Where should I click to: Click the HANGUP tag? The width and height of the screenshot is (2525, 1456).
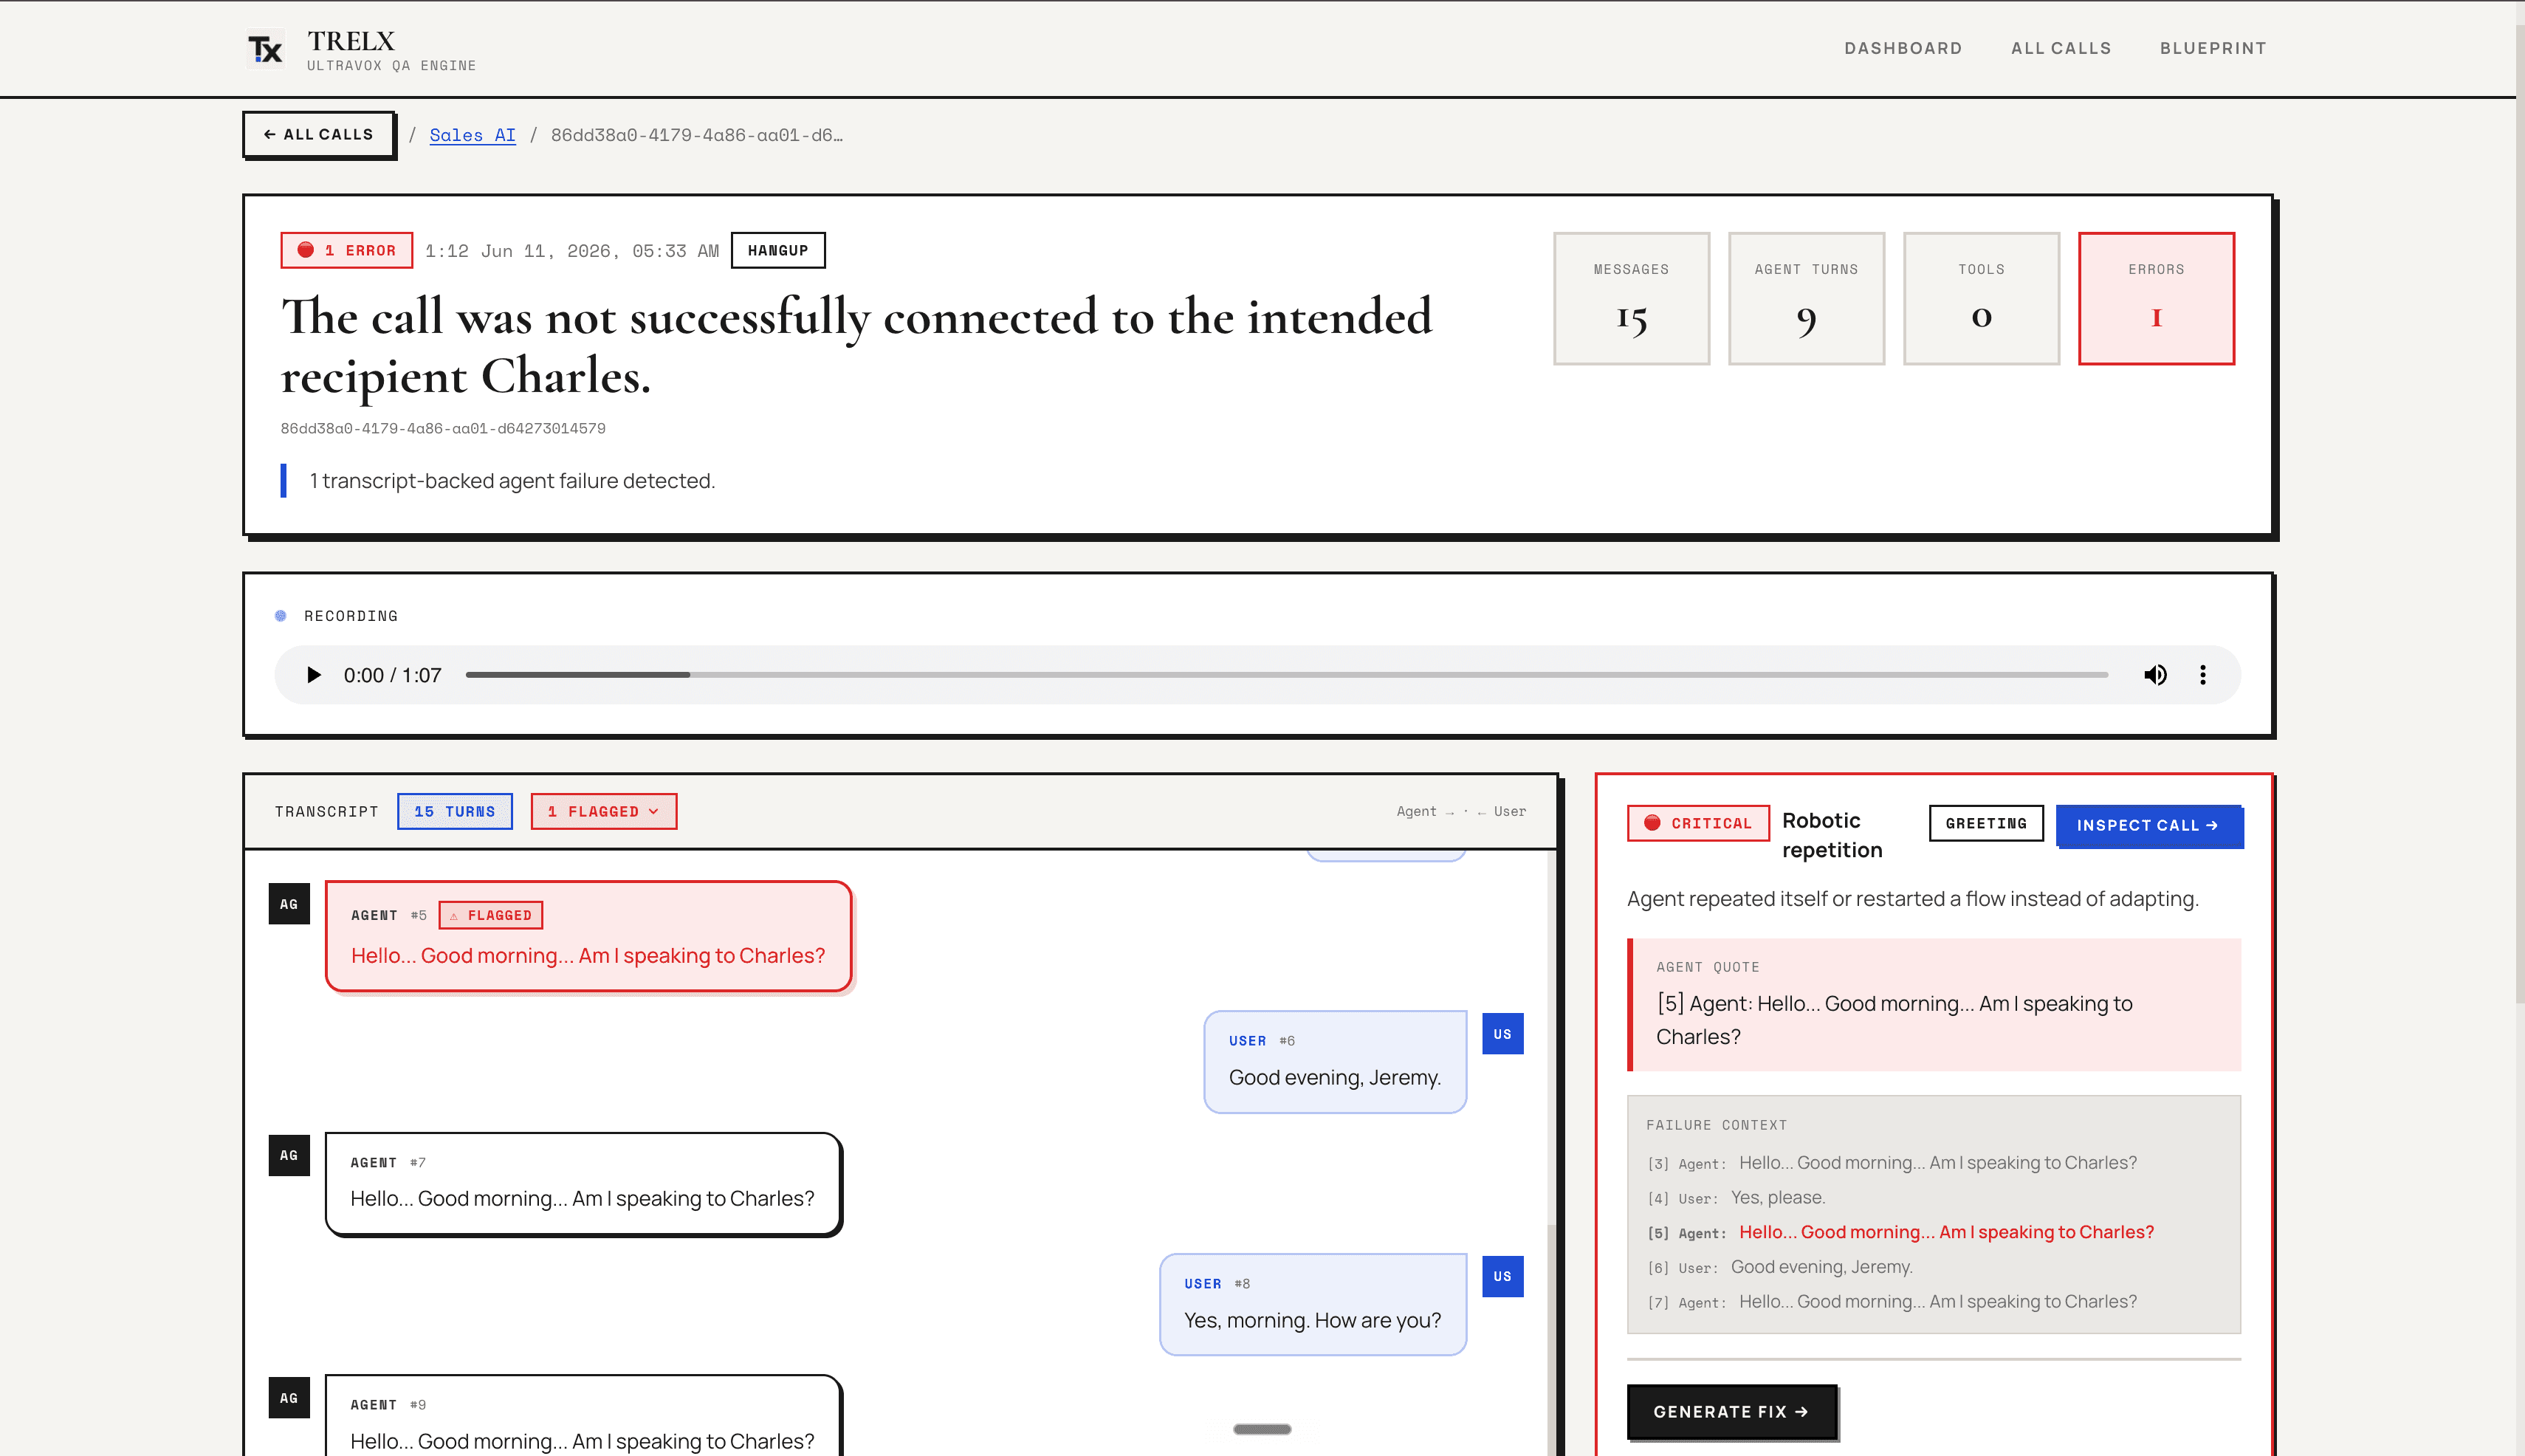[x=778, y=250]
